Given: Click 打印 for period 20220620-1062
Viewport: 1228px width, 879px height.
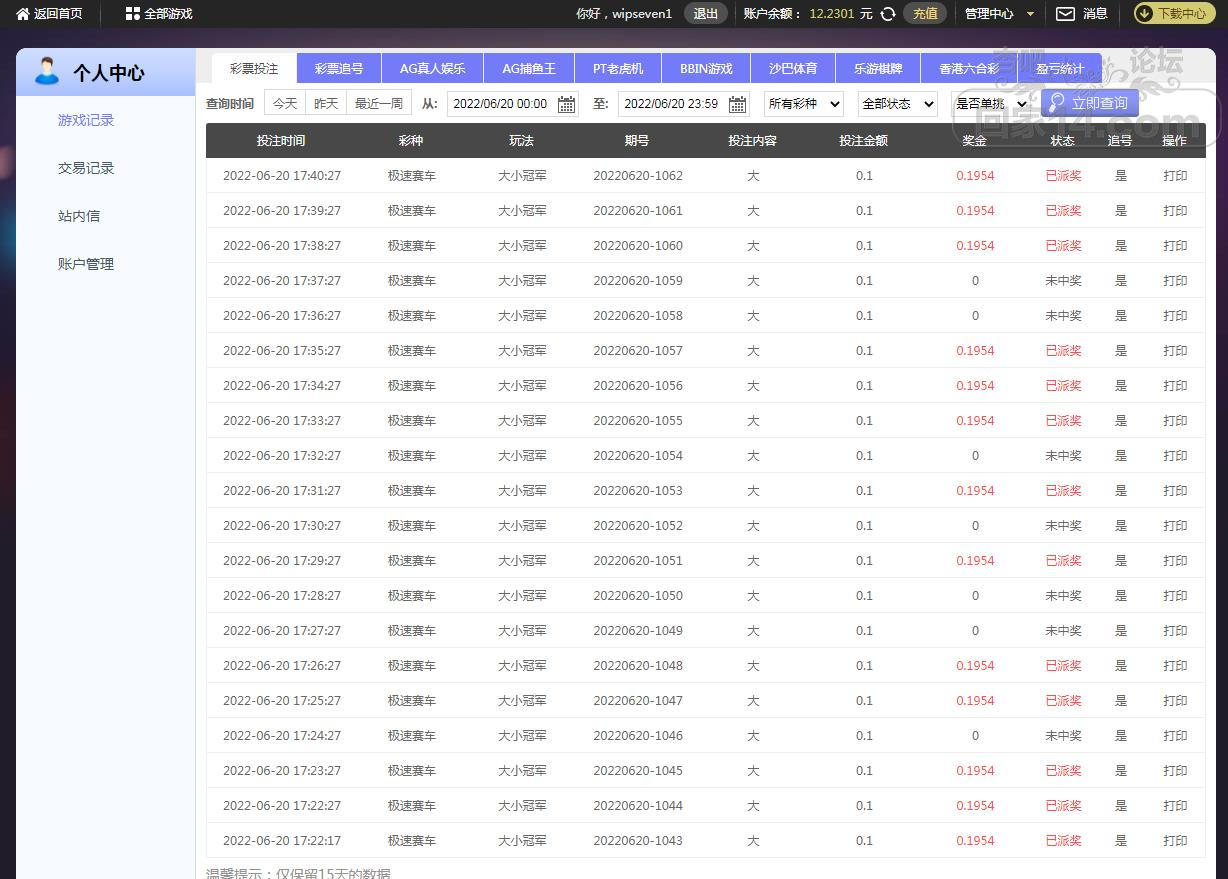Looking at the screenshot, I should 1175,176.
